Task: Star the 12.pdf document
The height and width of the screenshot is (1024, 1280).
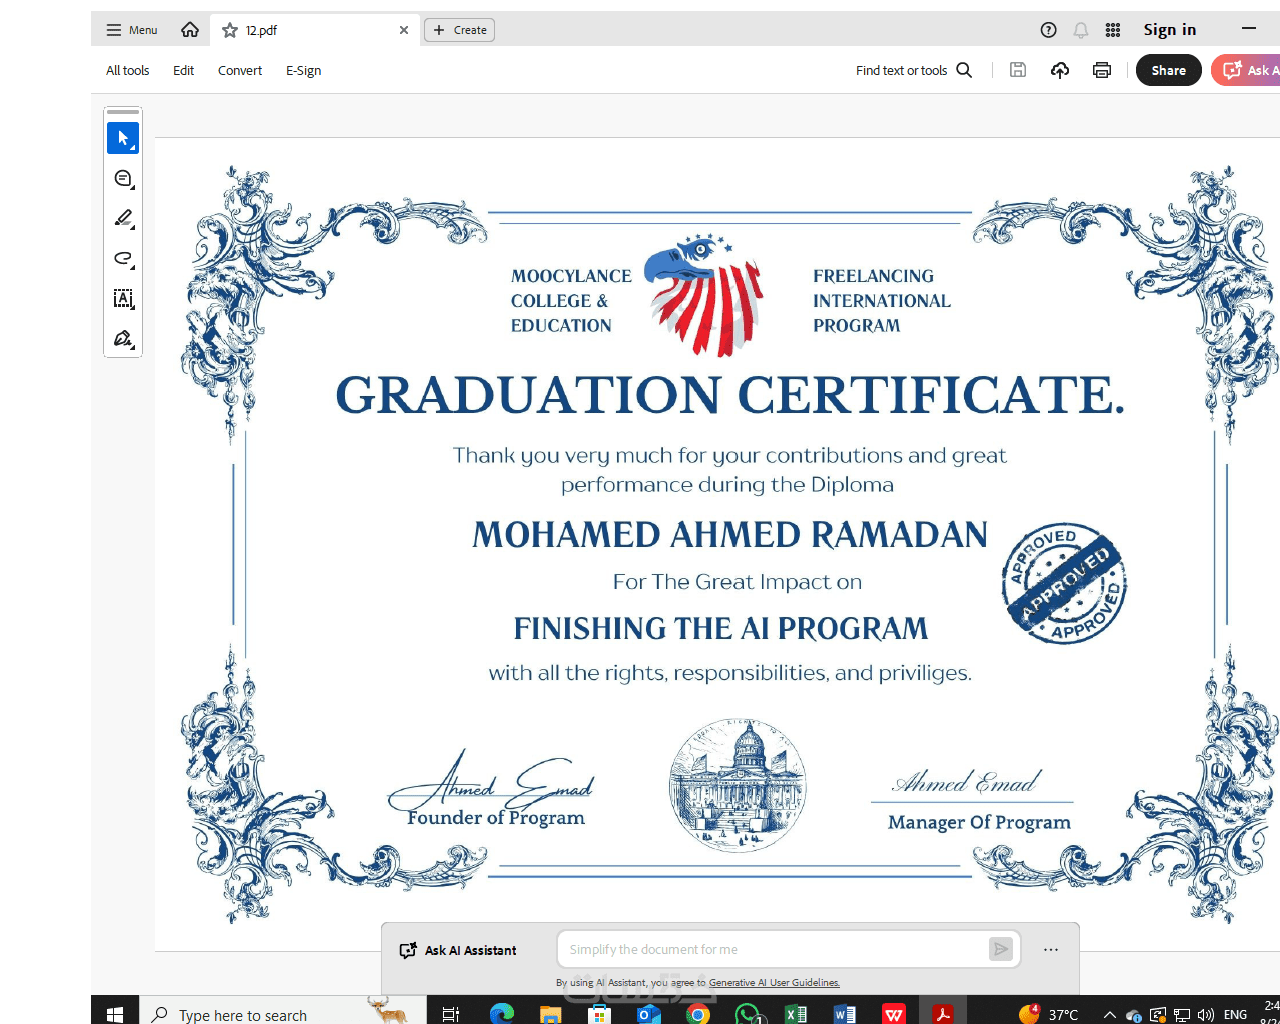Action: click(230, 30)
